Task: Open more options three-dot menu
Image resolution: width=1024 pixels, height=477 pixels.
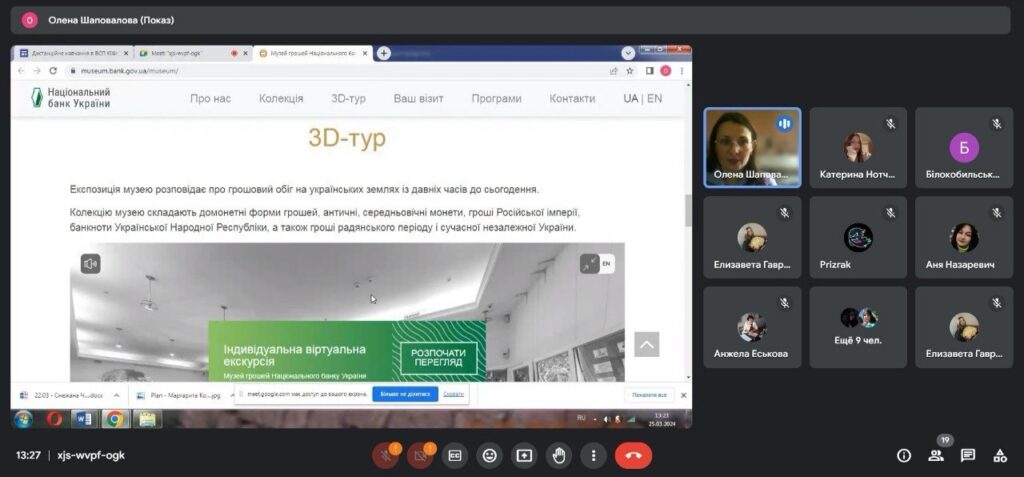Action: tap(593, 456)
